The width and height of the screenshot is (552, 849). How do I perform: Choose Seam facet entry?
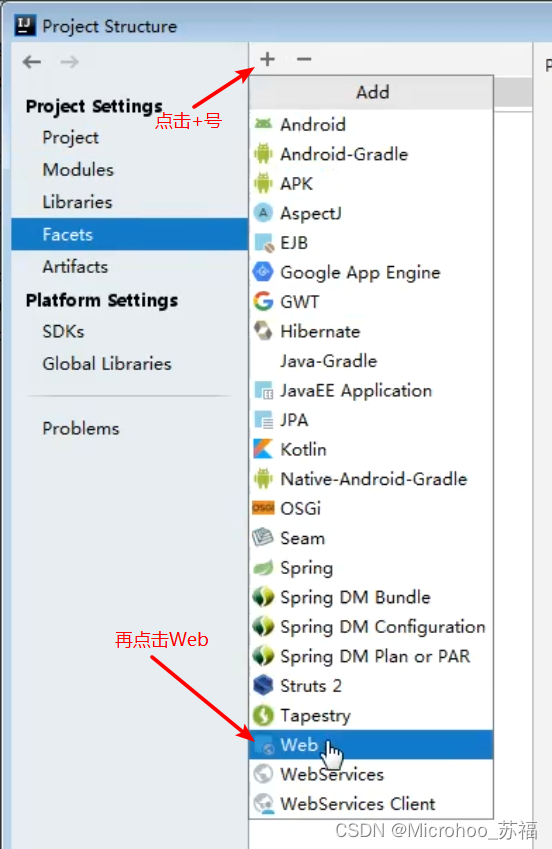[x=371, y=538]
